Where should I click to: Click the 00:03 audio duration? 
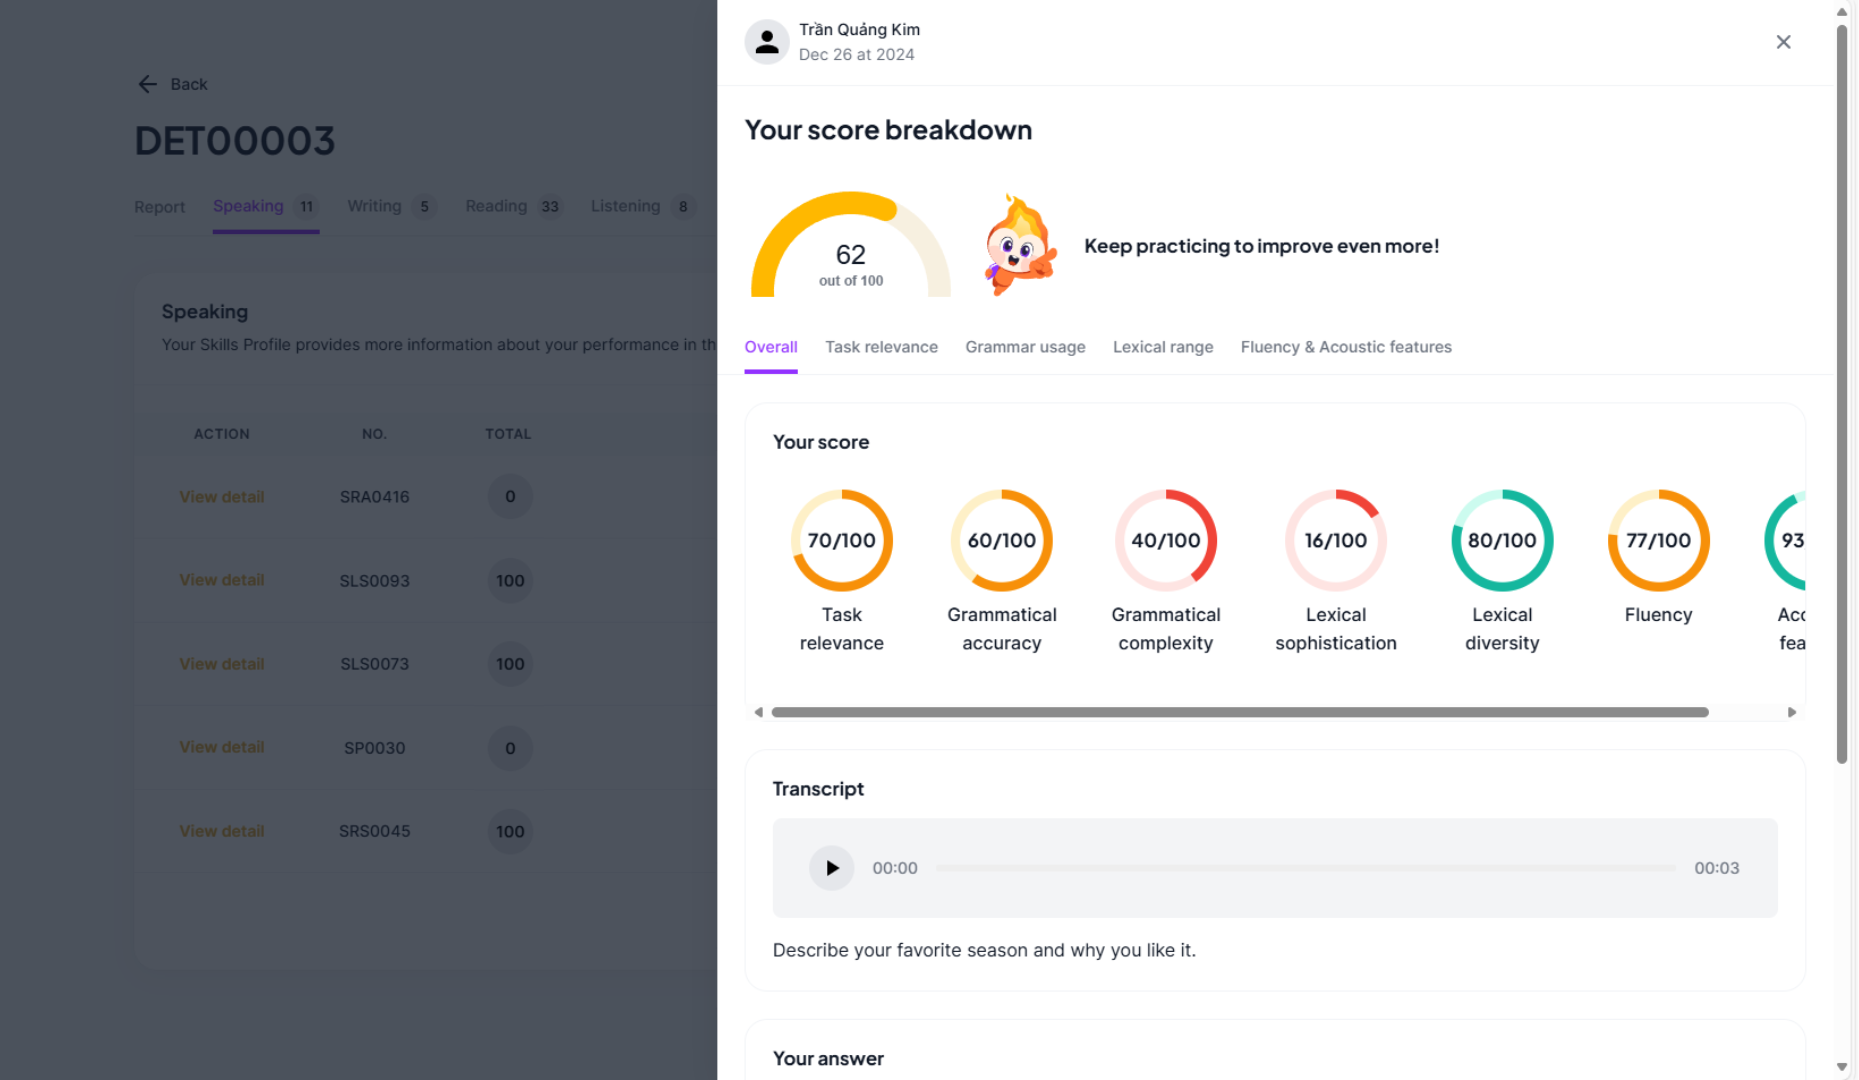(1716, 868)
